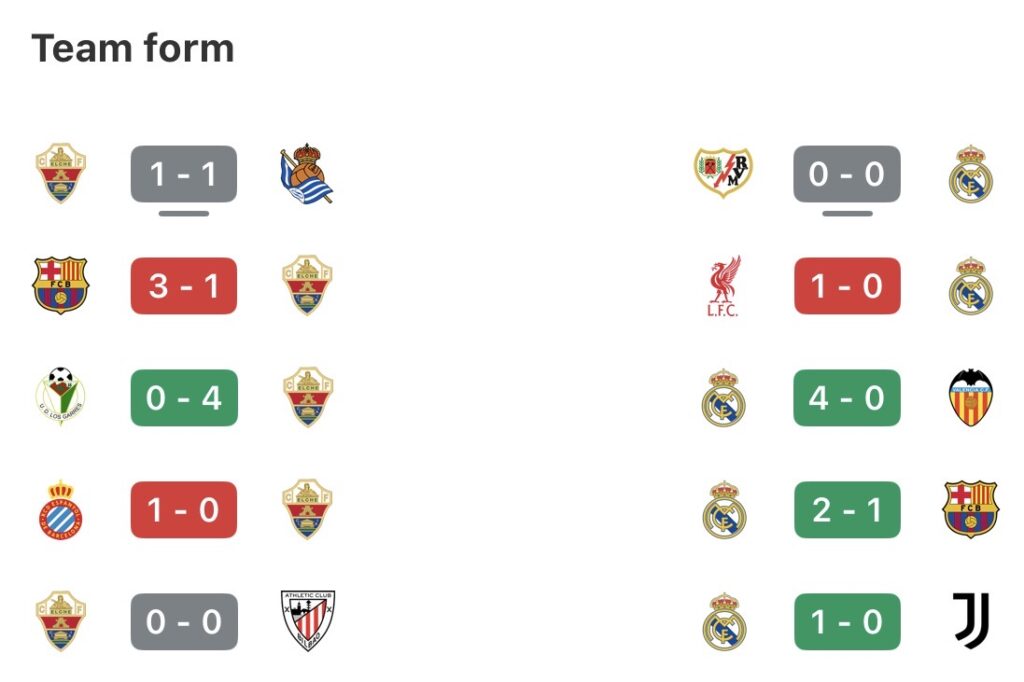Select the Rayo Vallecano crest
Image resolution: width=1024 pixels, height=682 pixels.
723,173
